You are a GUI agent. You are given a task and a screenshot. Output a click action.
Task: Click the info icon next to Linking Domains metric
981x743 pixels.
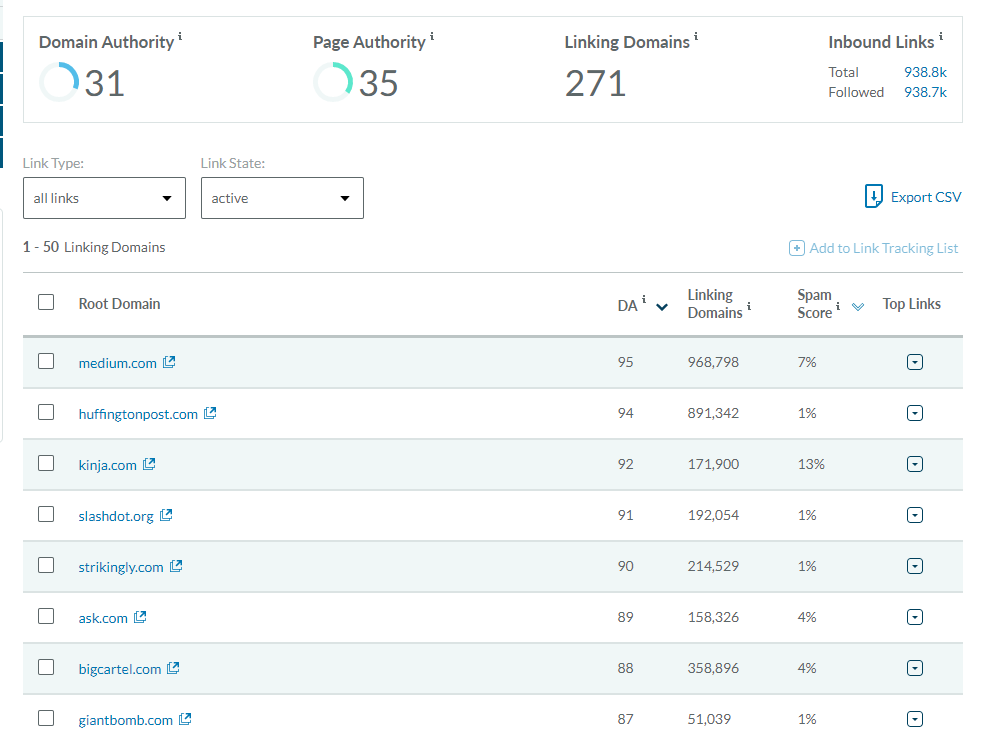click(x=696, y=36)
